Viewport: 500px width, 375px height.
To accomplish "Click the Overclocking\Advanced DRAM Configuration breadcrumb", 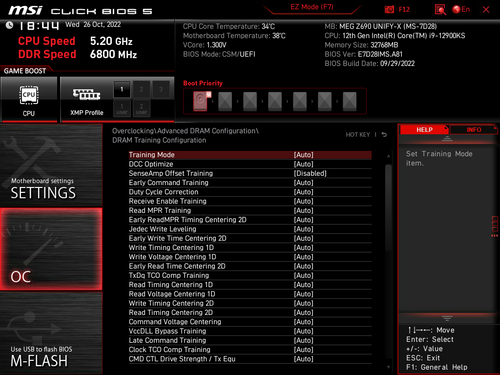I will (185, 131).
